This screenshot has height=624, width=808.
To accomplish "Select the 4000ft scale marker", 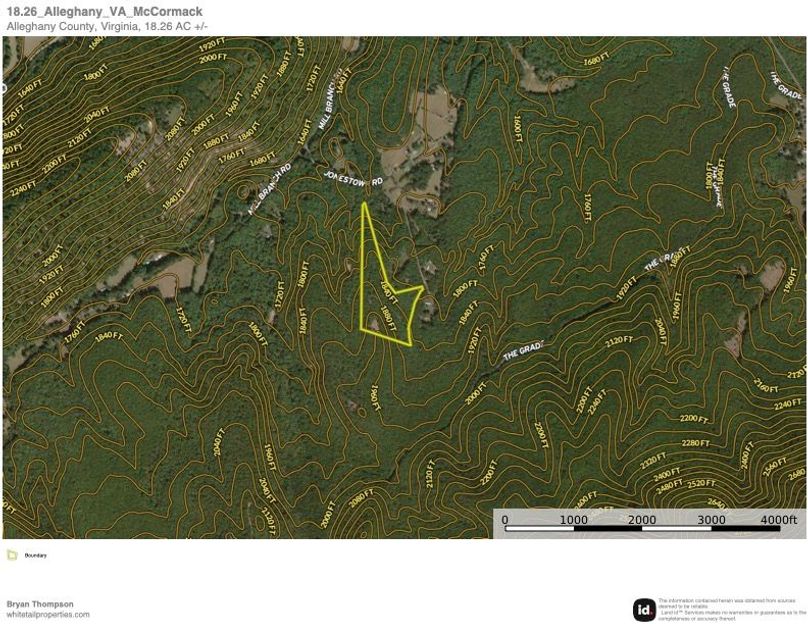I will coord(778,519).
